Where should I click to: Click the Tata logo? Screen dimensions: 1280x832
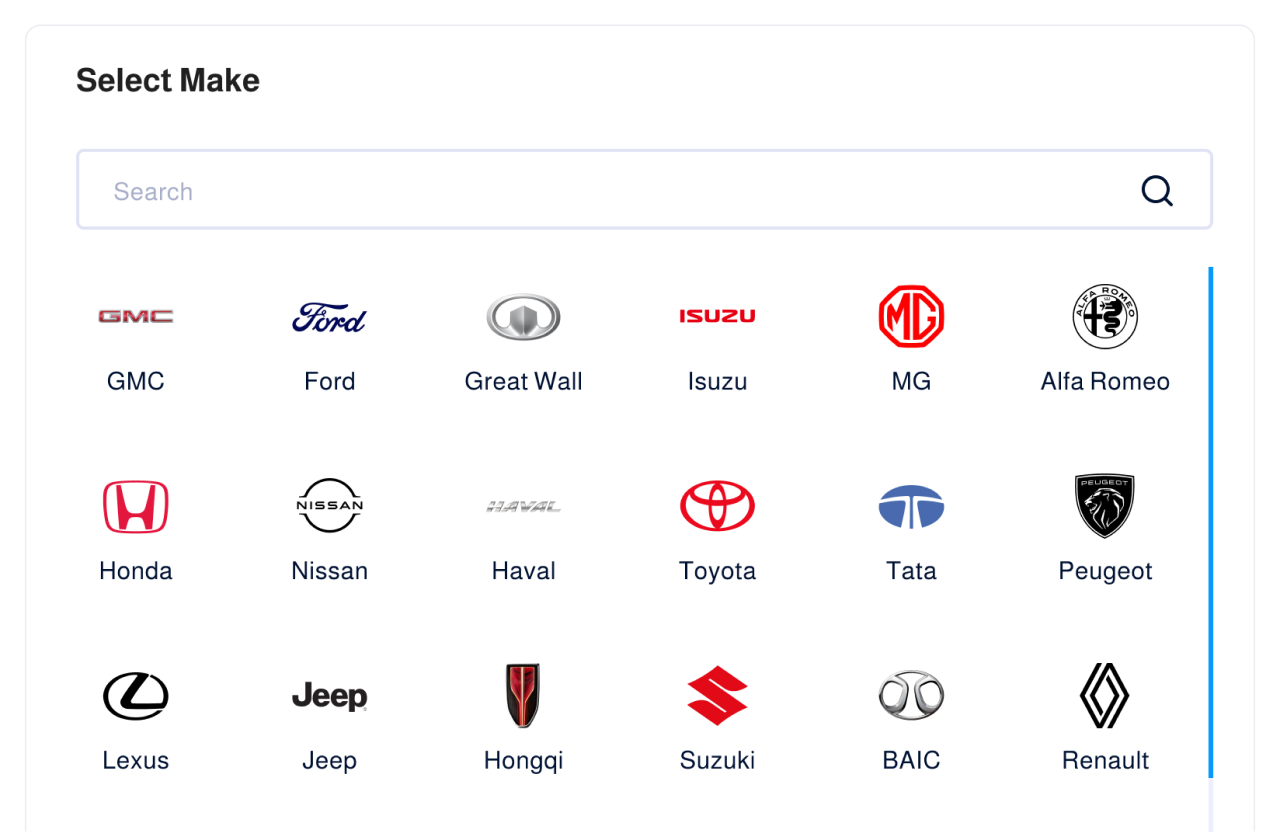pyautogui.click(x=911, y=506)
